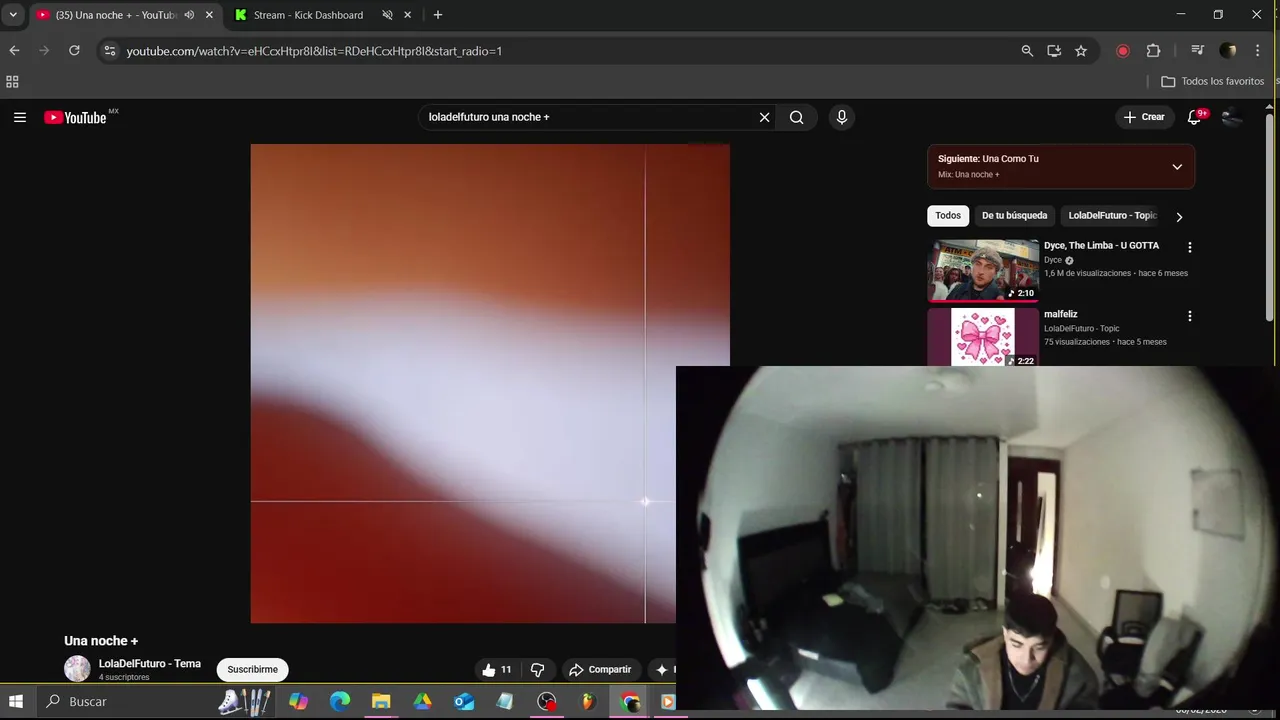Open the Dyce, The Limba - U GOTTA title

1101,246
